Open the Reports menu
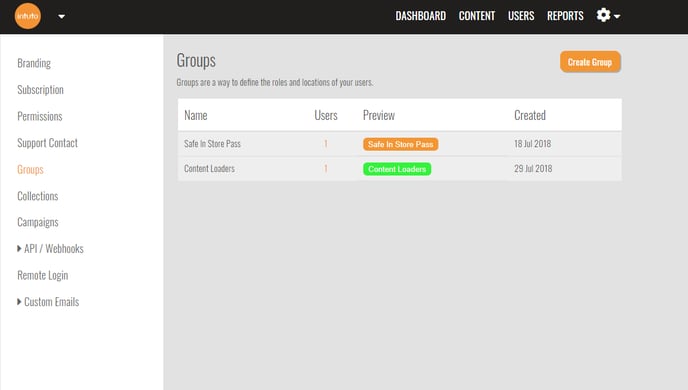Image resolution: width=688 pixels, height=390 pixels. pos(565,16)
